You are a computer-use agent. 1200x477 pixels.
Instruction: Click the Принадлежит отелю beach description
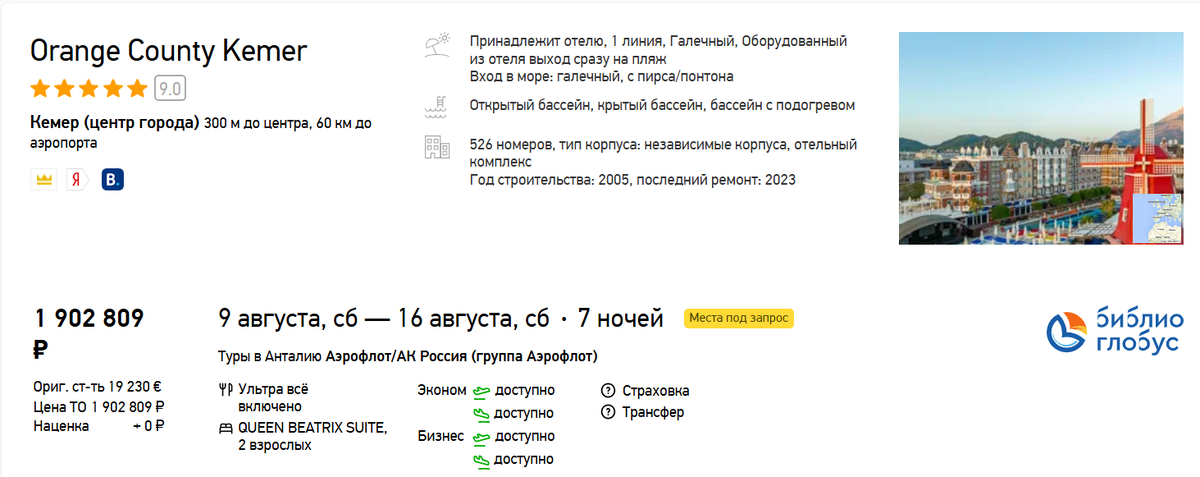[x=659, y=50]
